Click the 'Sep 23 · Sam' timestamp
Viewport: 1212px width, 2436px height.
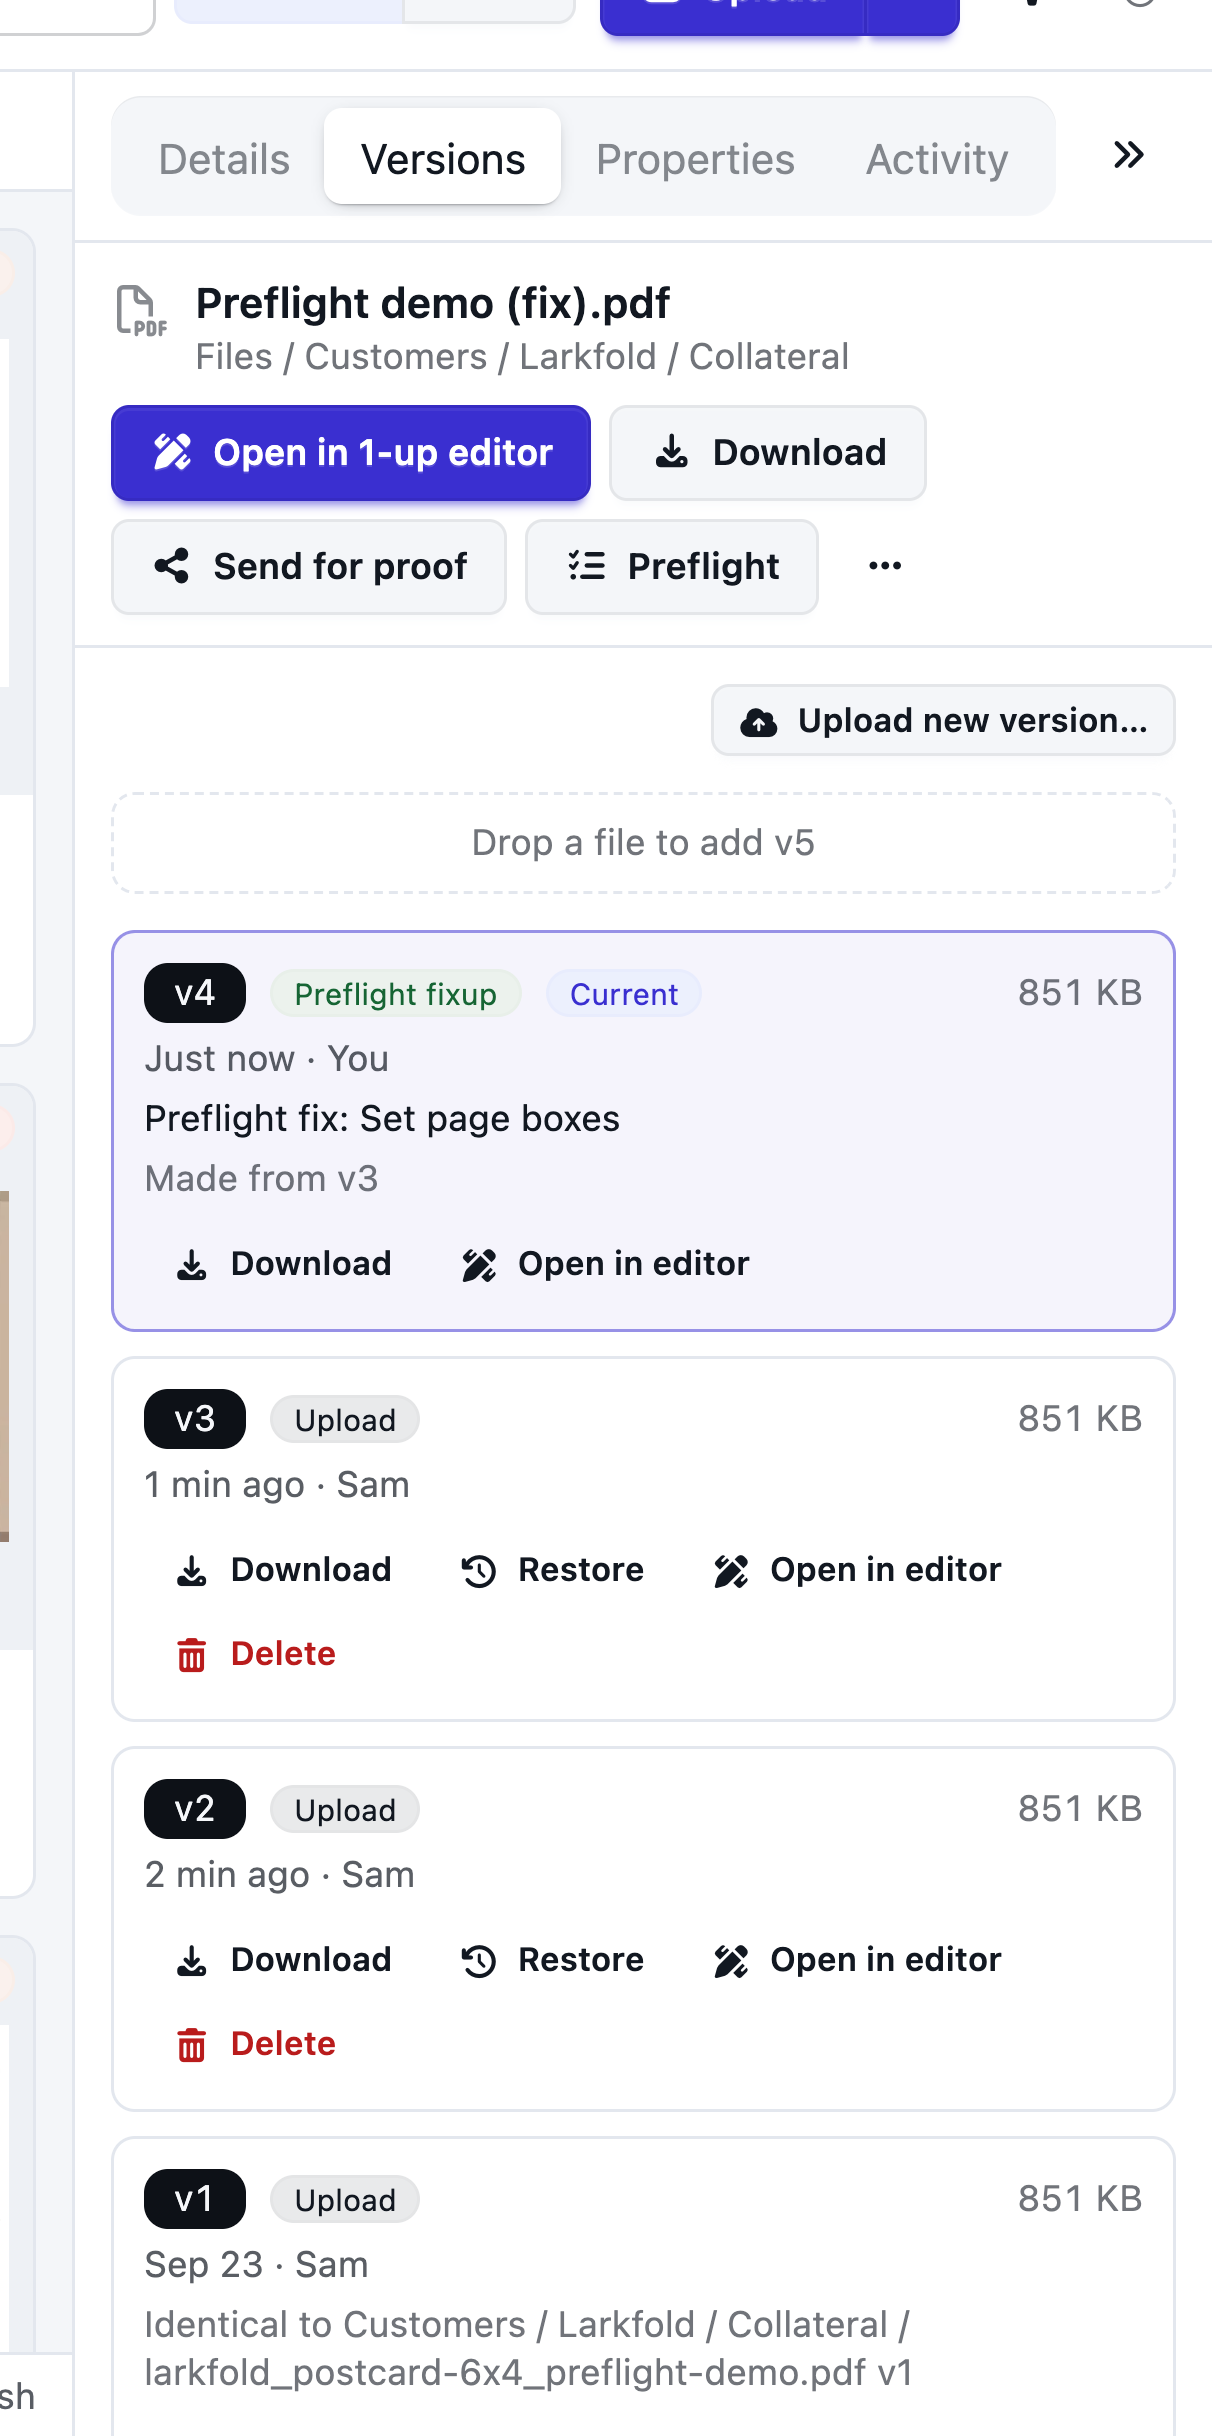[x=257, y=2265]
